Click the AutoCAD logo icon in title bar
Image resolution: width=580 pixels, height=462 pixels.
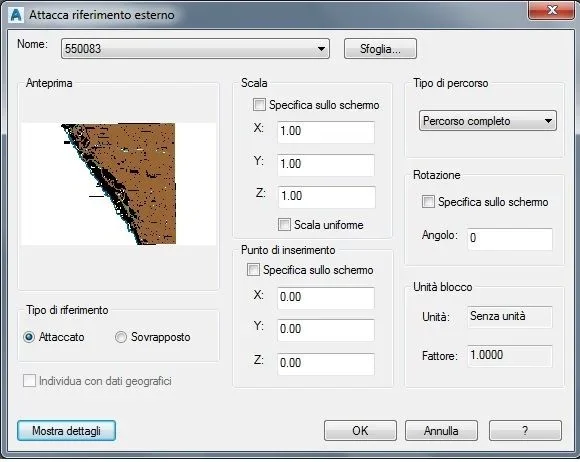(16, 15)
